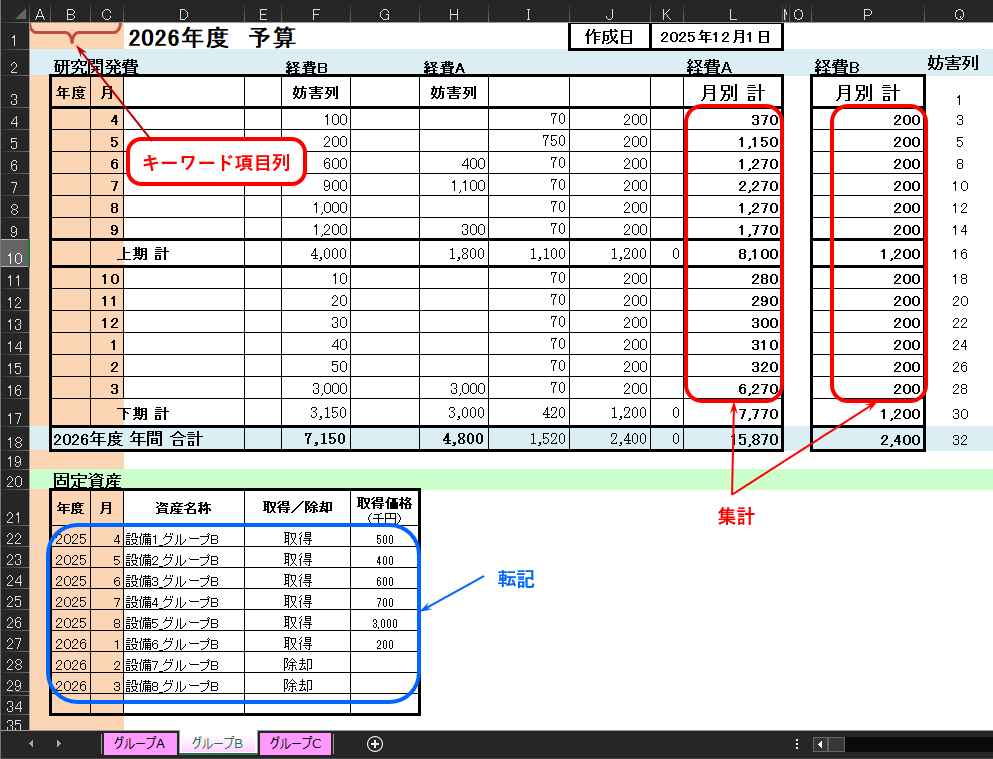Click the value 2,400 in column P
The height and width of the screenshot is (759, 993).
coord(868,439)
